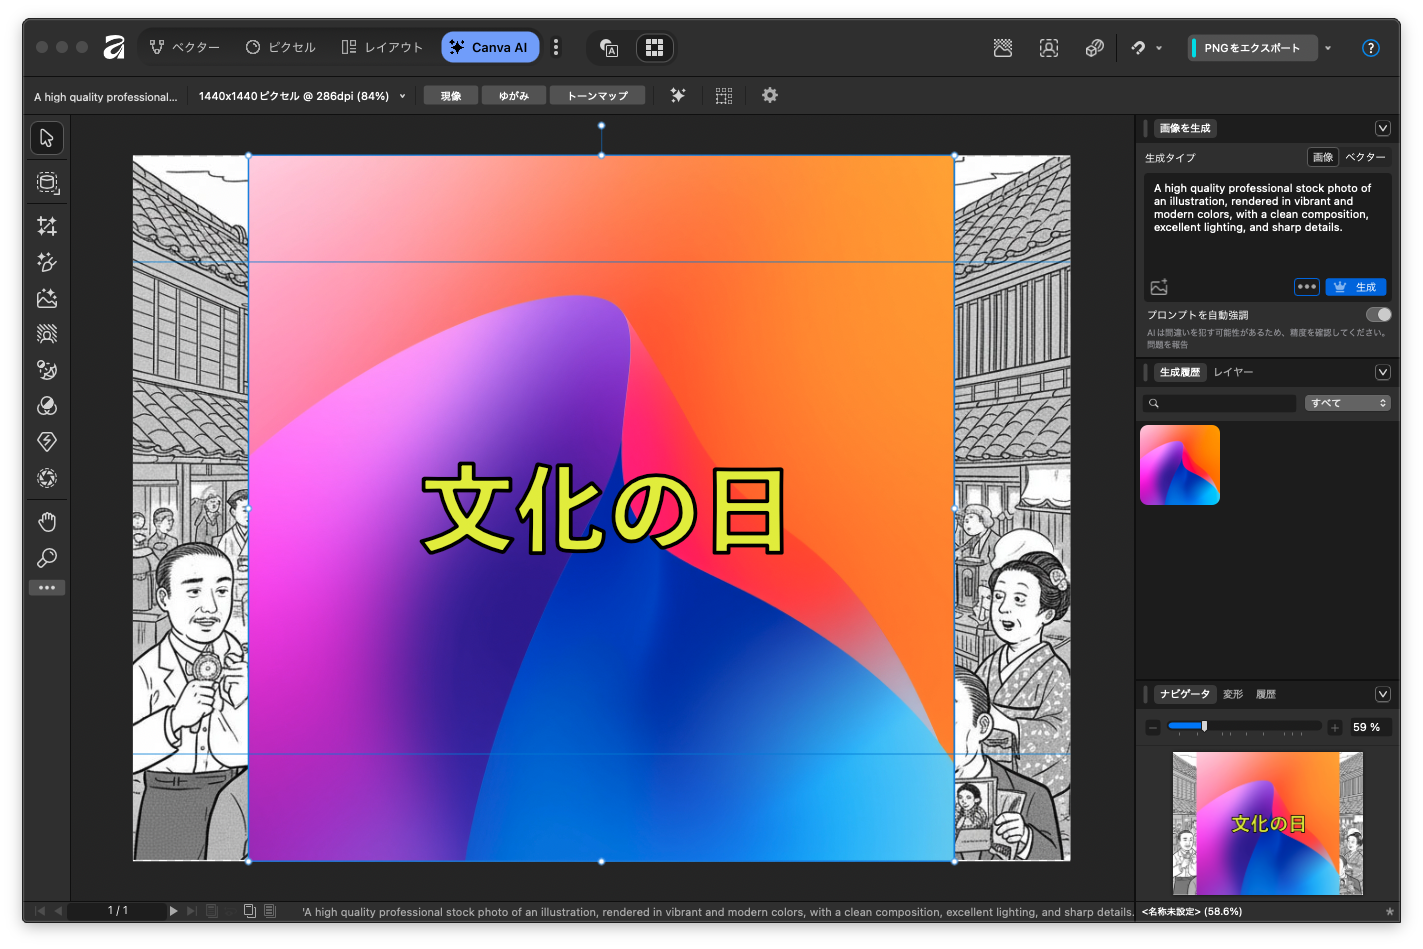Select the Move tool arrow icon

pyautogui.click(x=47, y=138)
